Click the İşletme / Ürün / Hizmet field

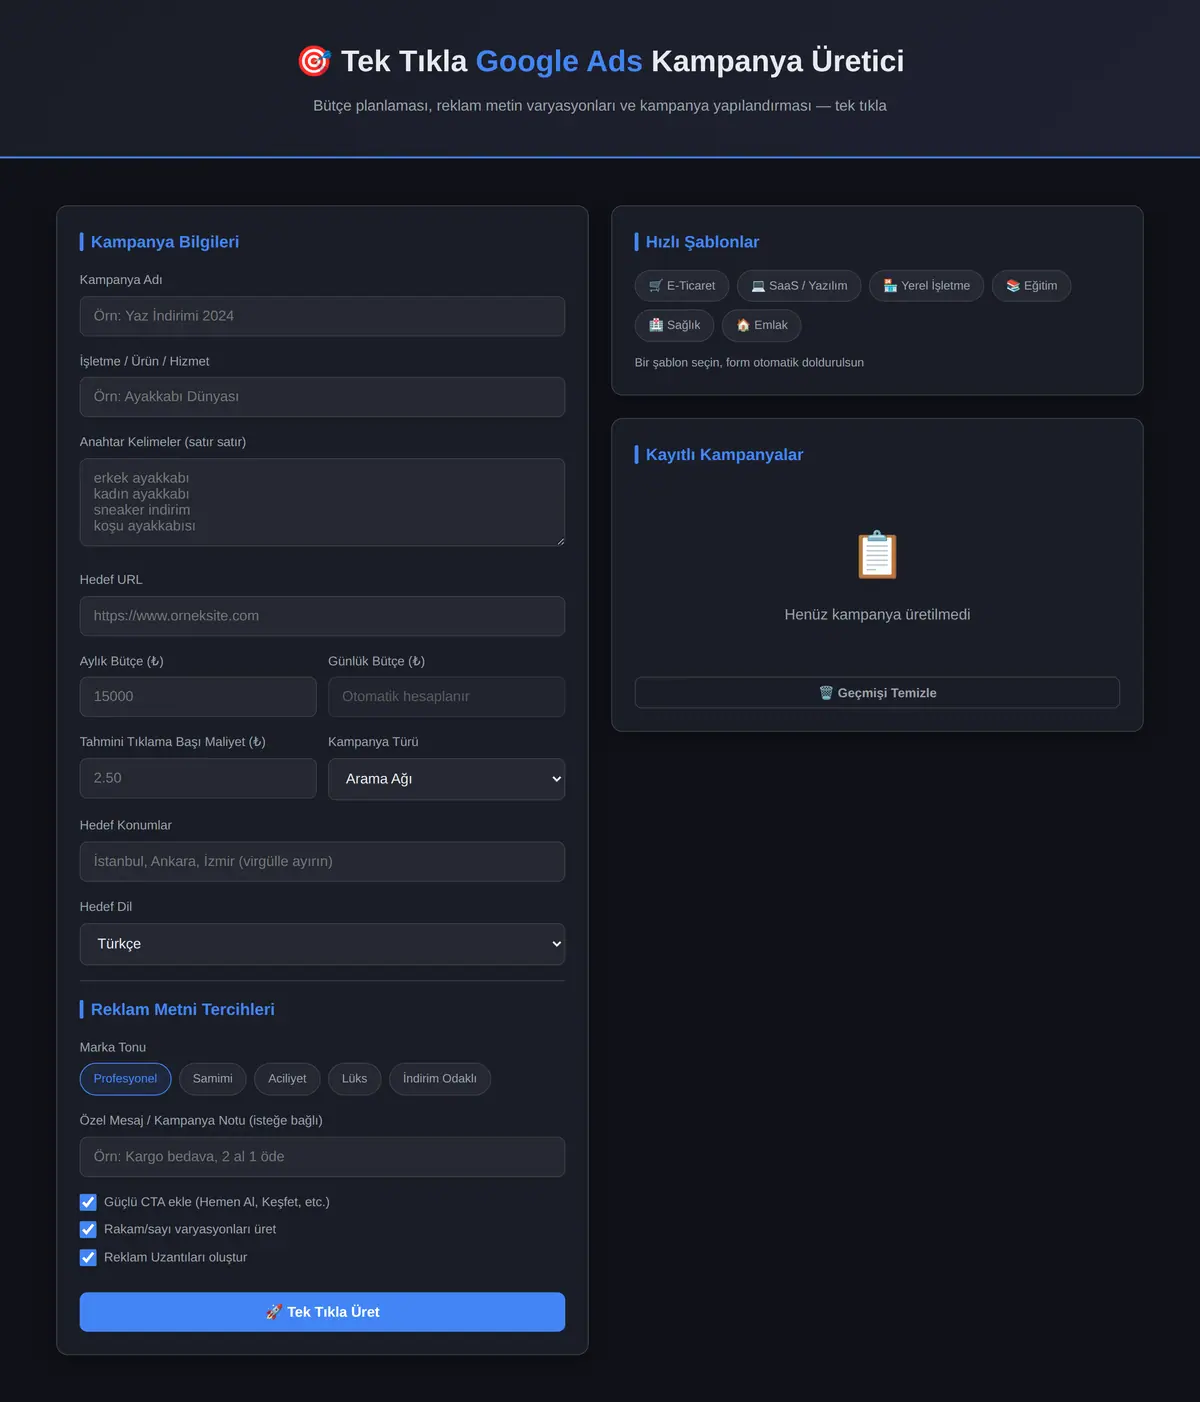(322, 397)
